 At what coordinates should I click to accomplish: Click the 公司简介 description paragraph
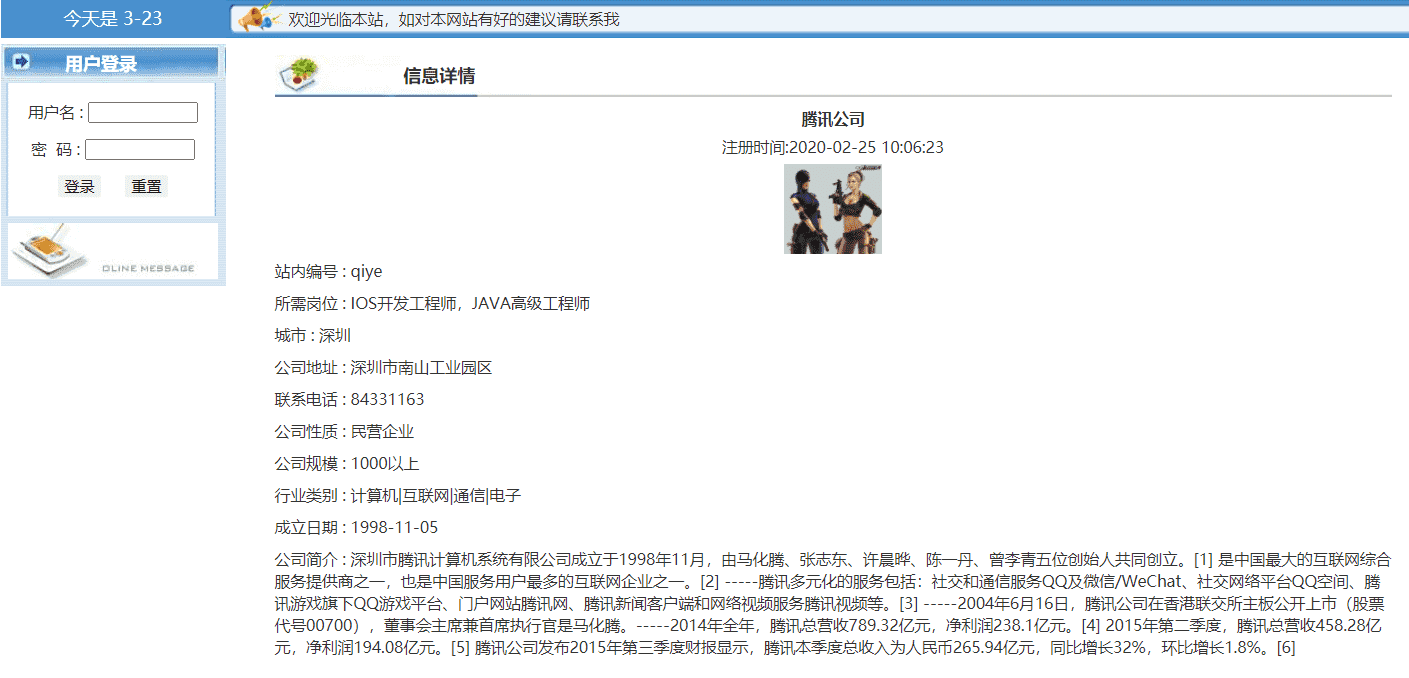(x=833, y=603)
